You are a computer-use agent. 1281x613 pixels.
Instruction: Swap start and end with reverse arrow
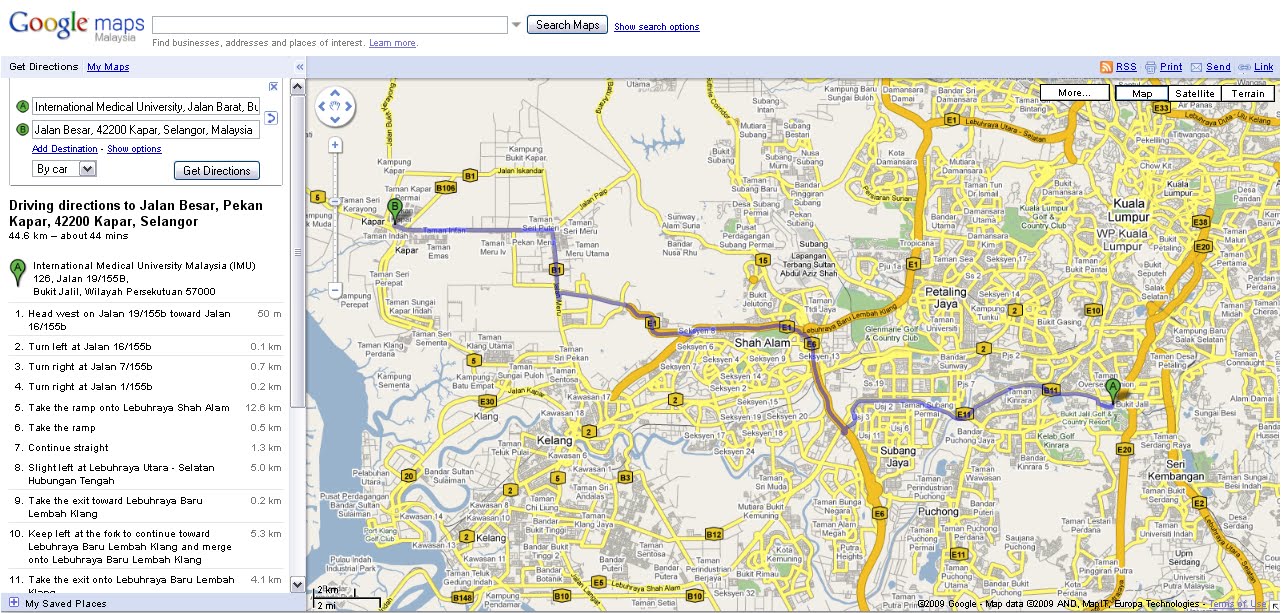click(x=271, y=118)
